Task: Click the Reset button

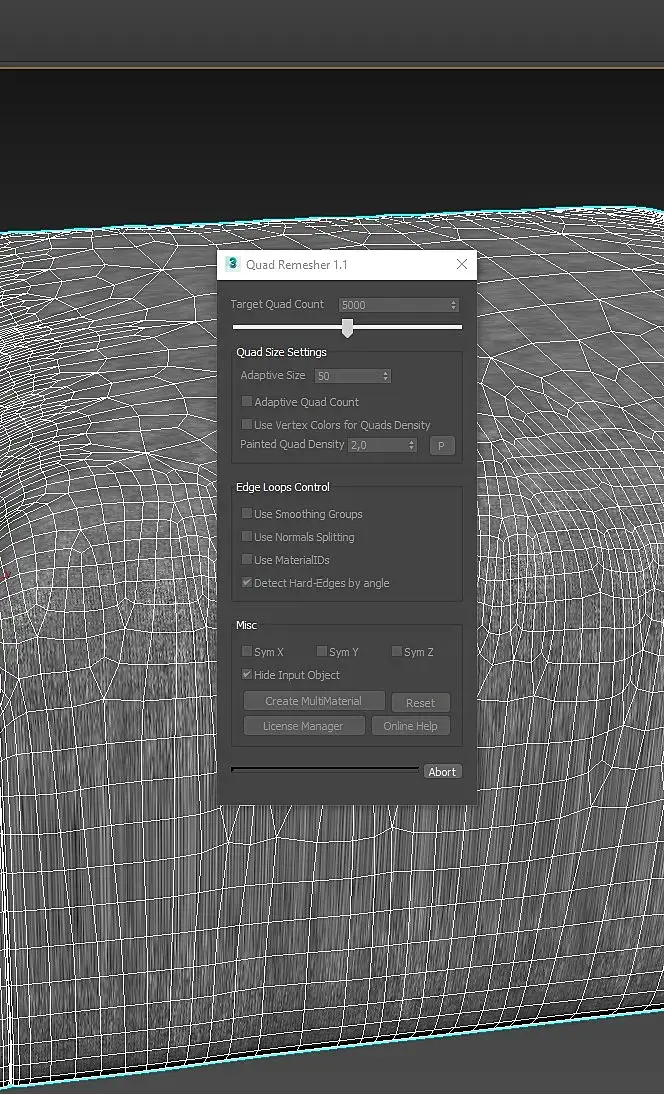Action: click(421, 703)
